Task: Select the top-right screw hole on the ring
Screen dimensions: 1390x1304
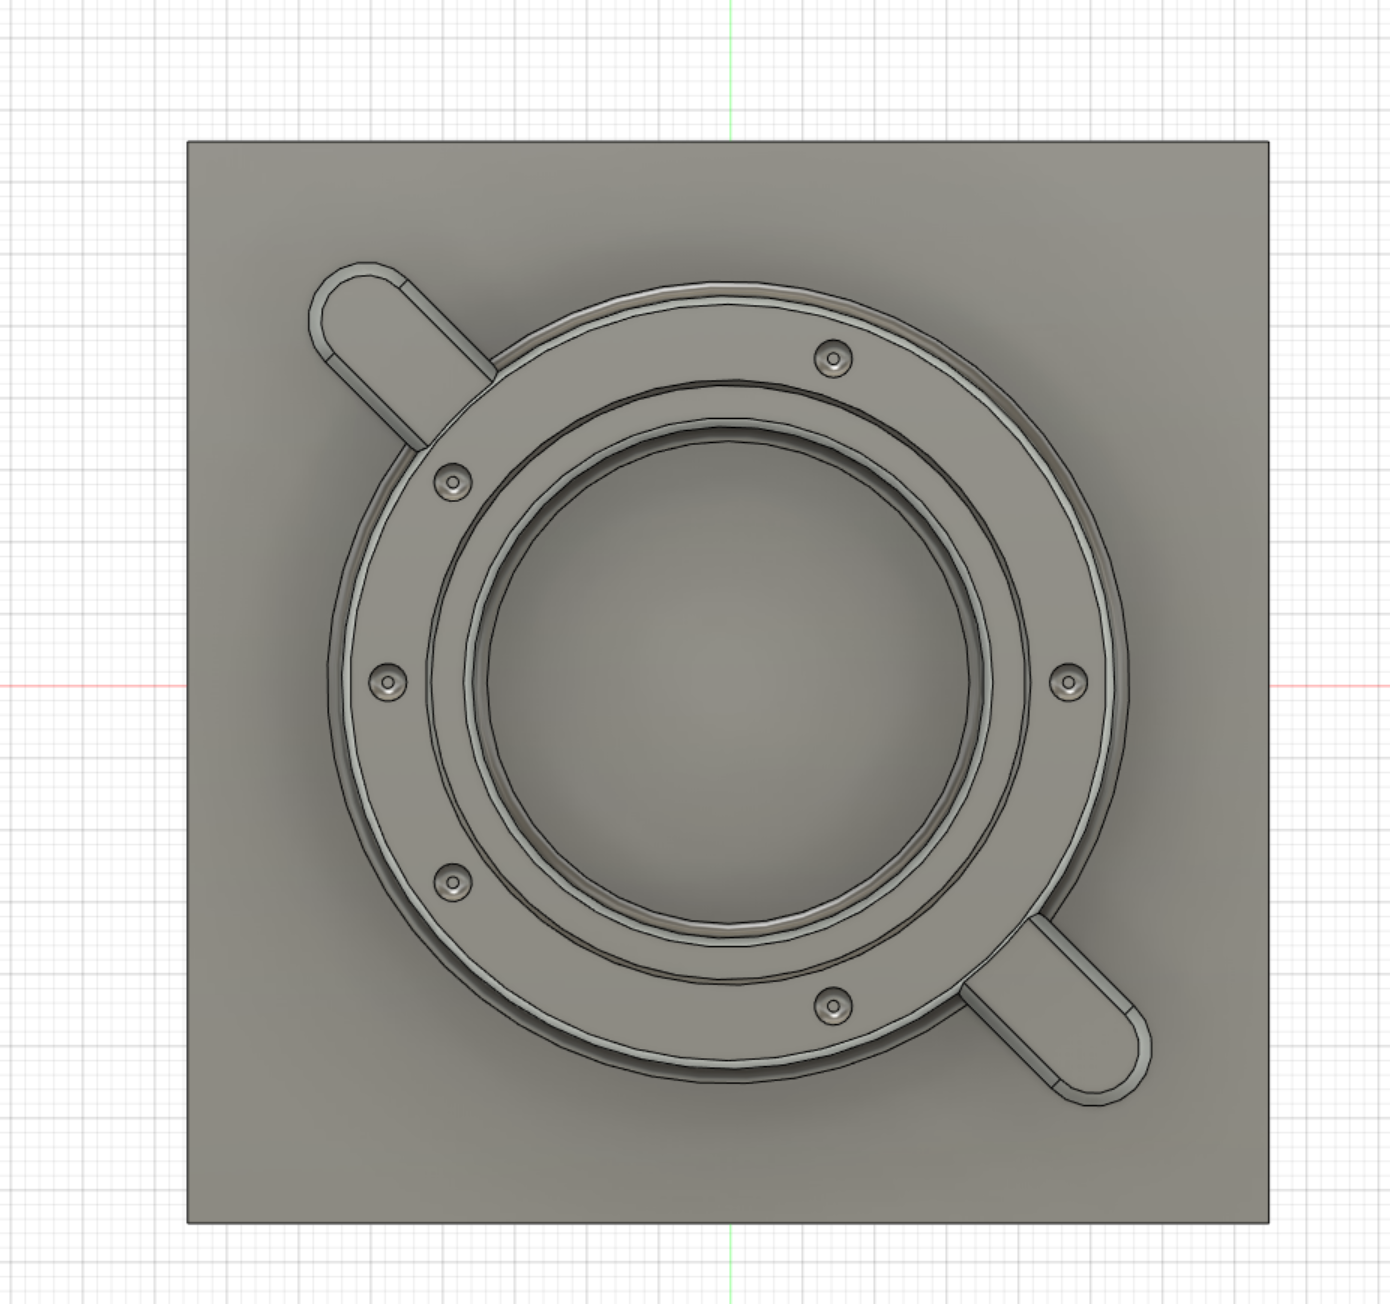Action: tap(833, 358)
